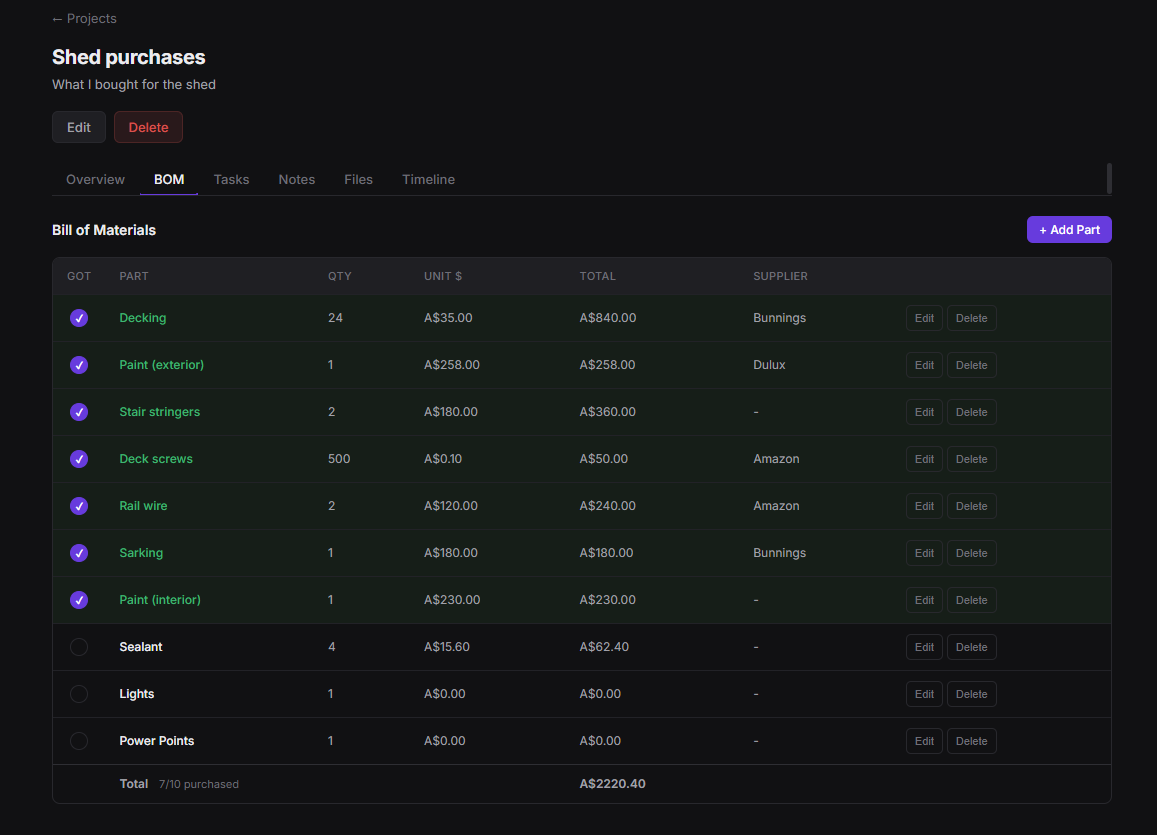Go to the Notes tab
Viewport: 1157px width, 835px height.
click(296, 180)
